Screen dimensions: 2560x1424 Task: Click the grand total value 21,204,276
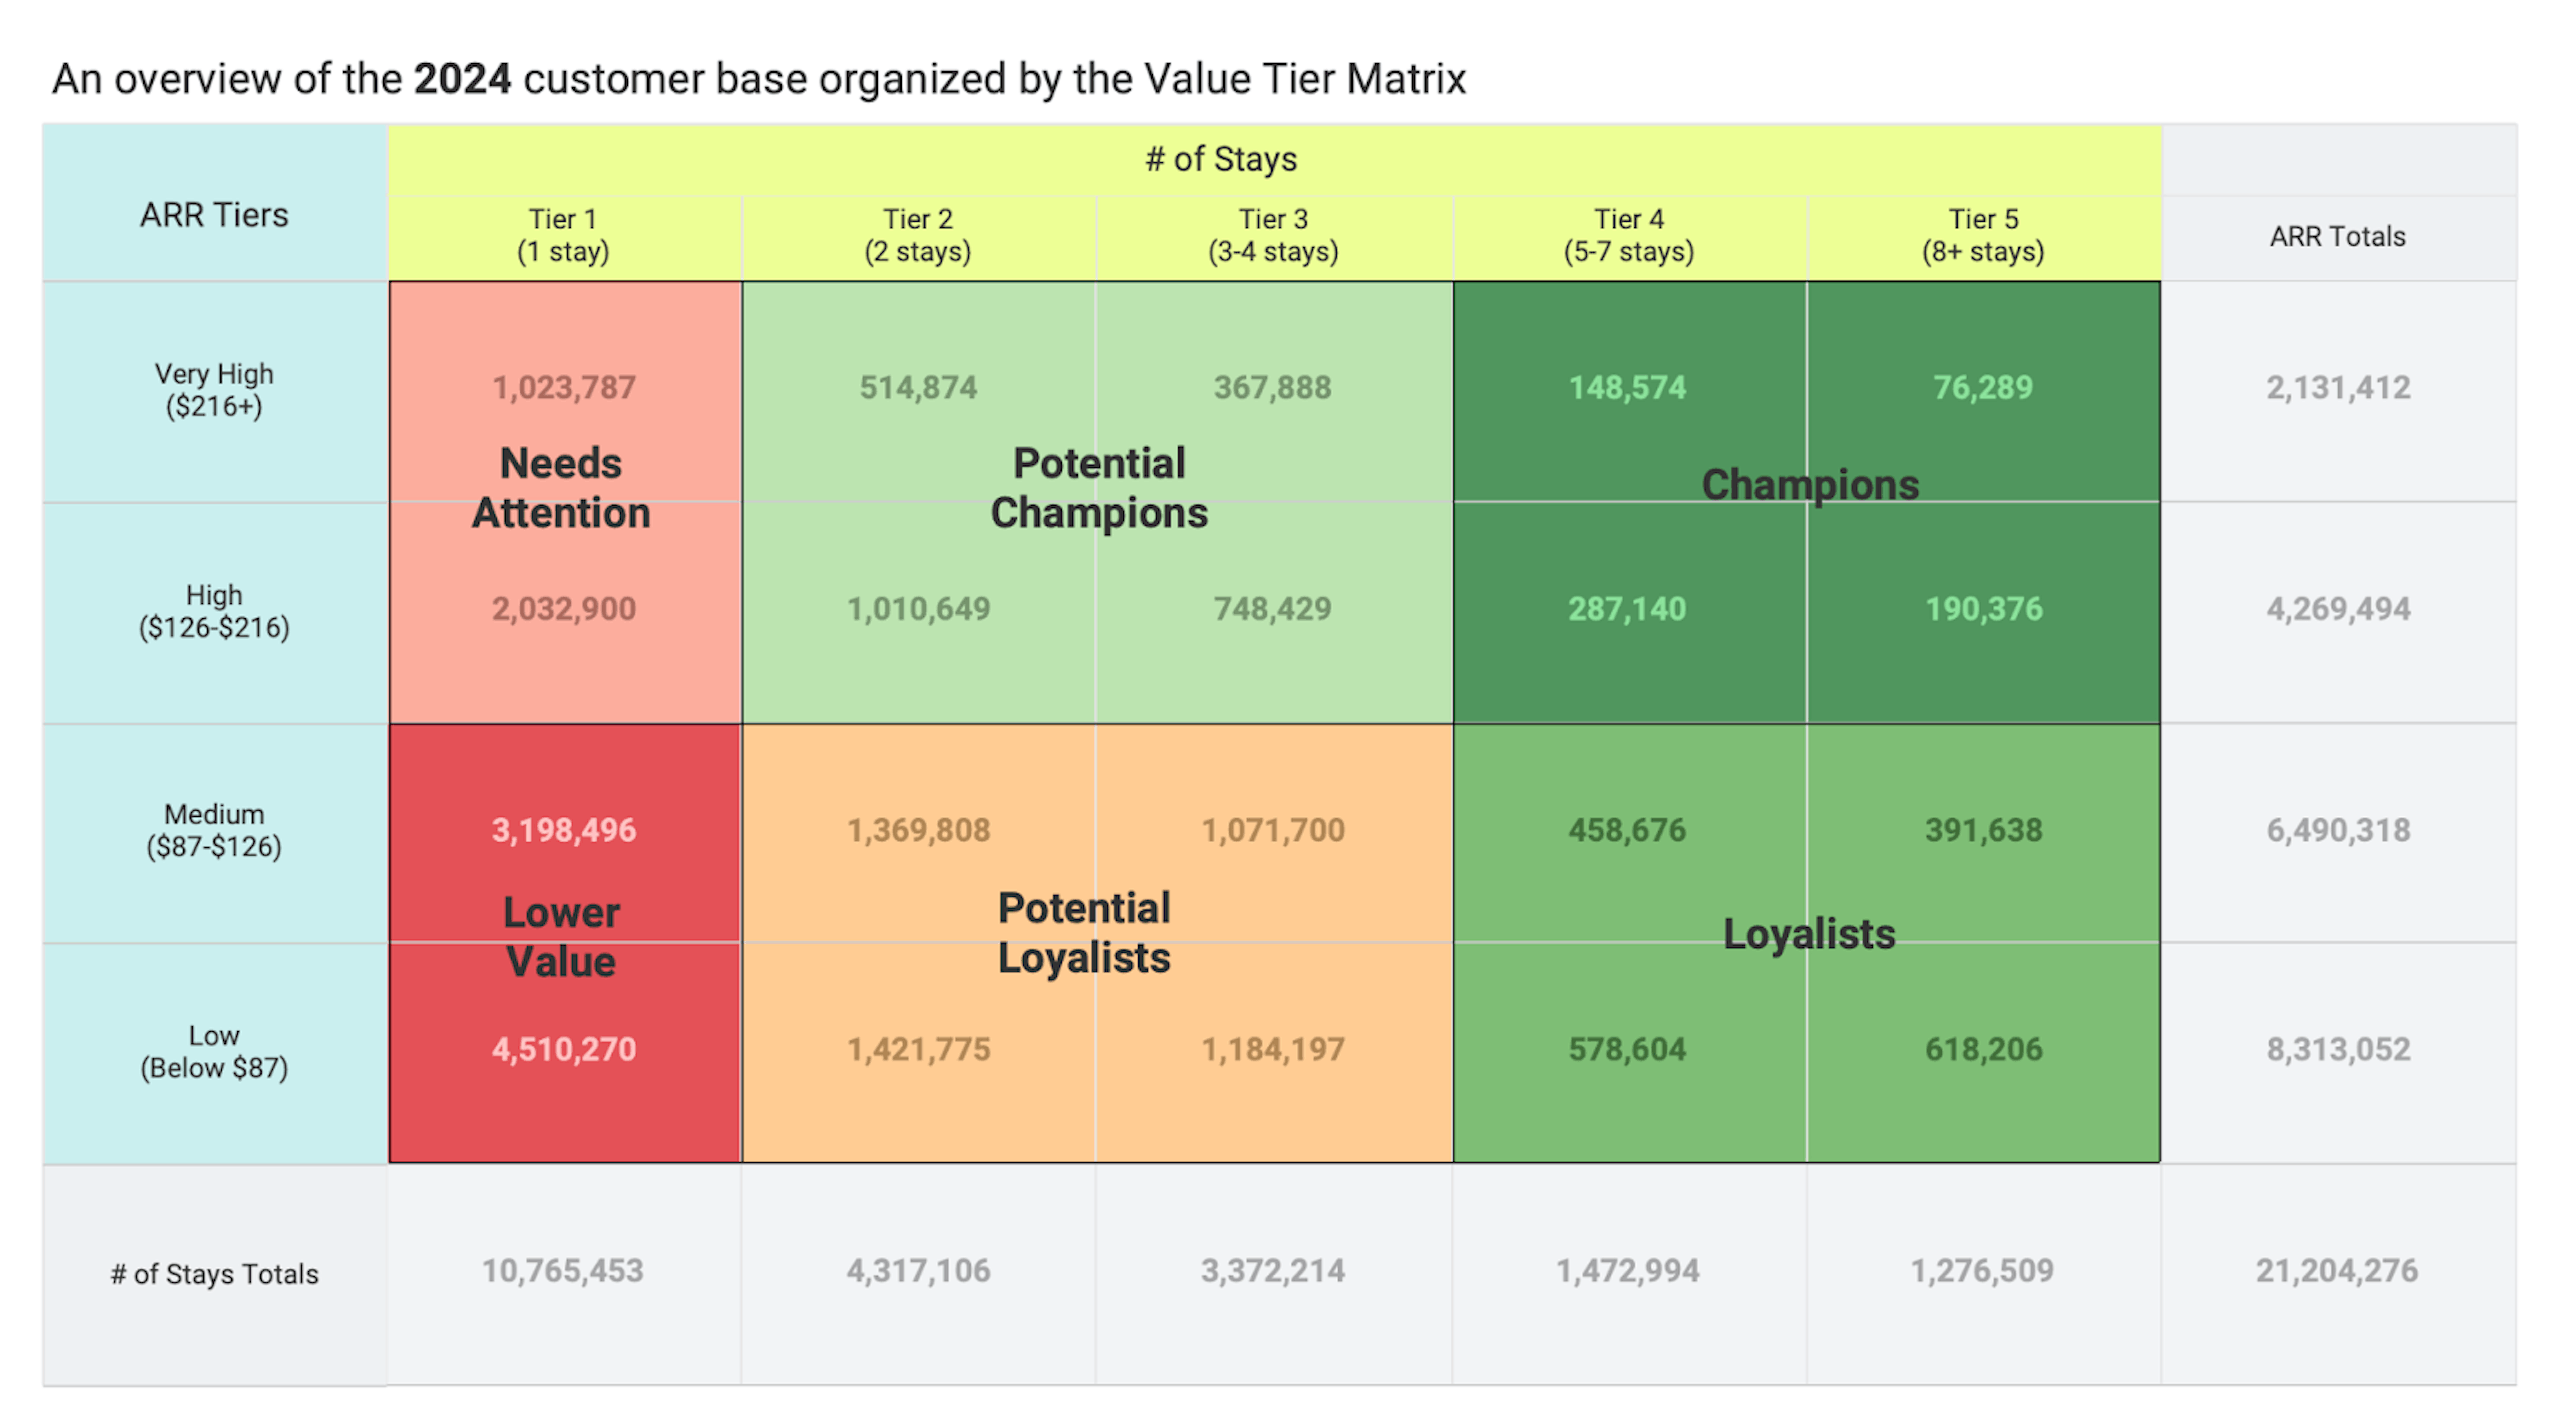(x=2336, y=1271)
